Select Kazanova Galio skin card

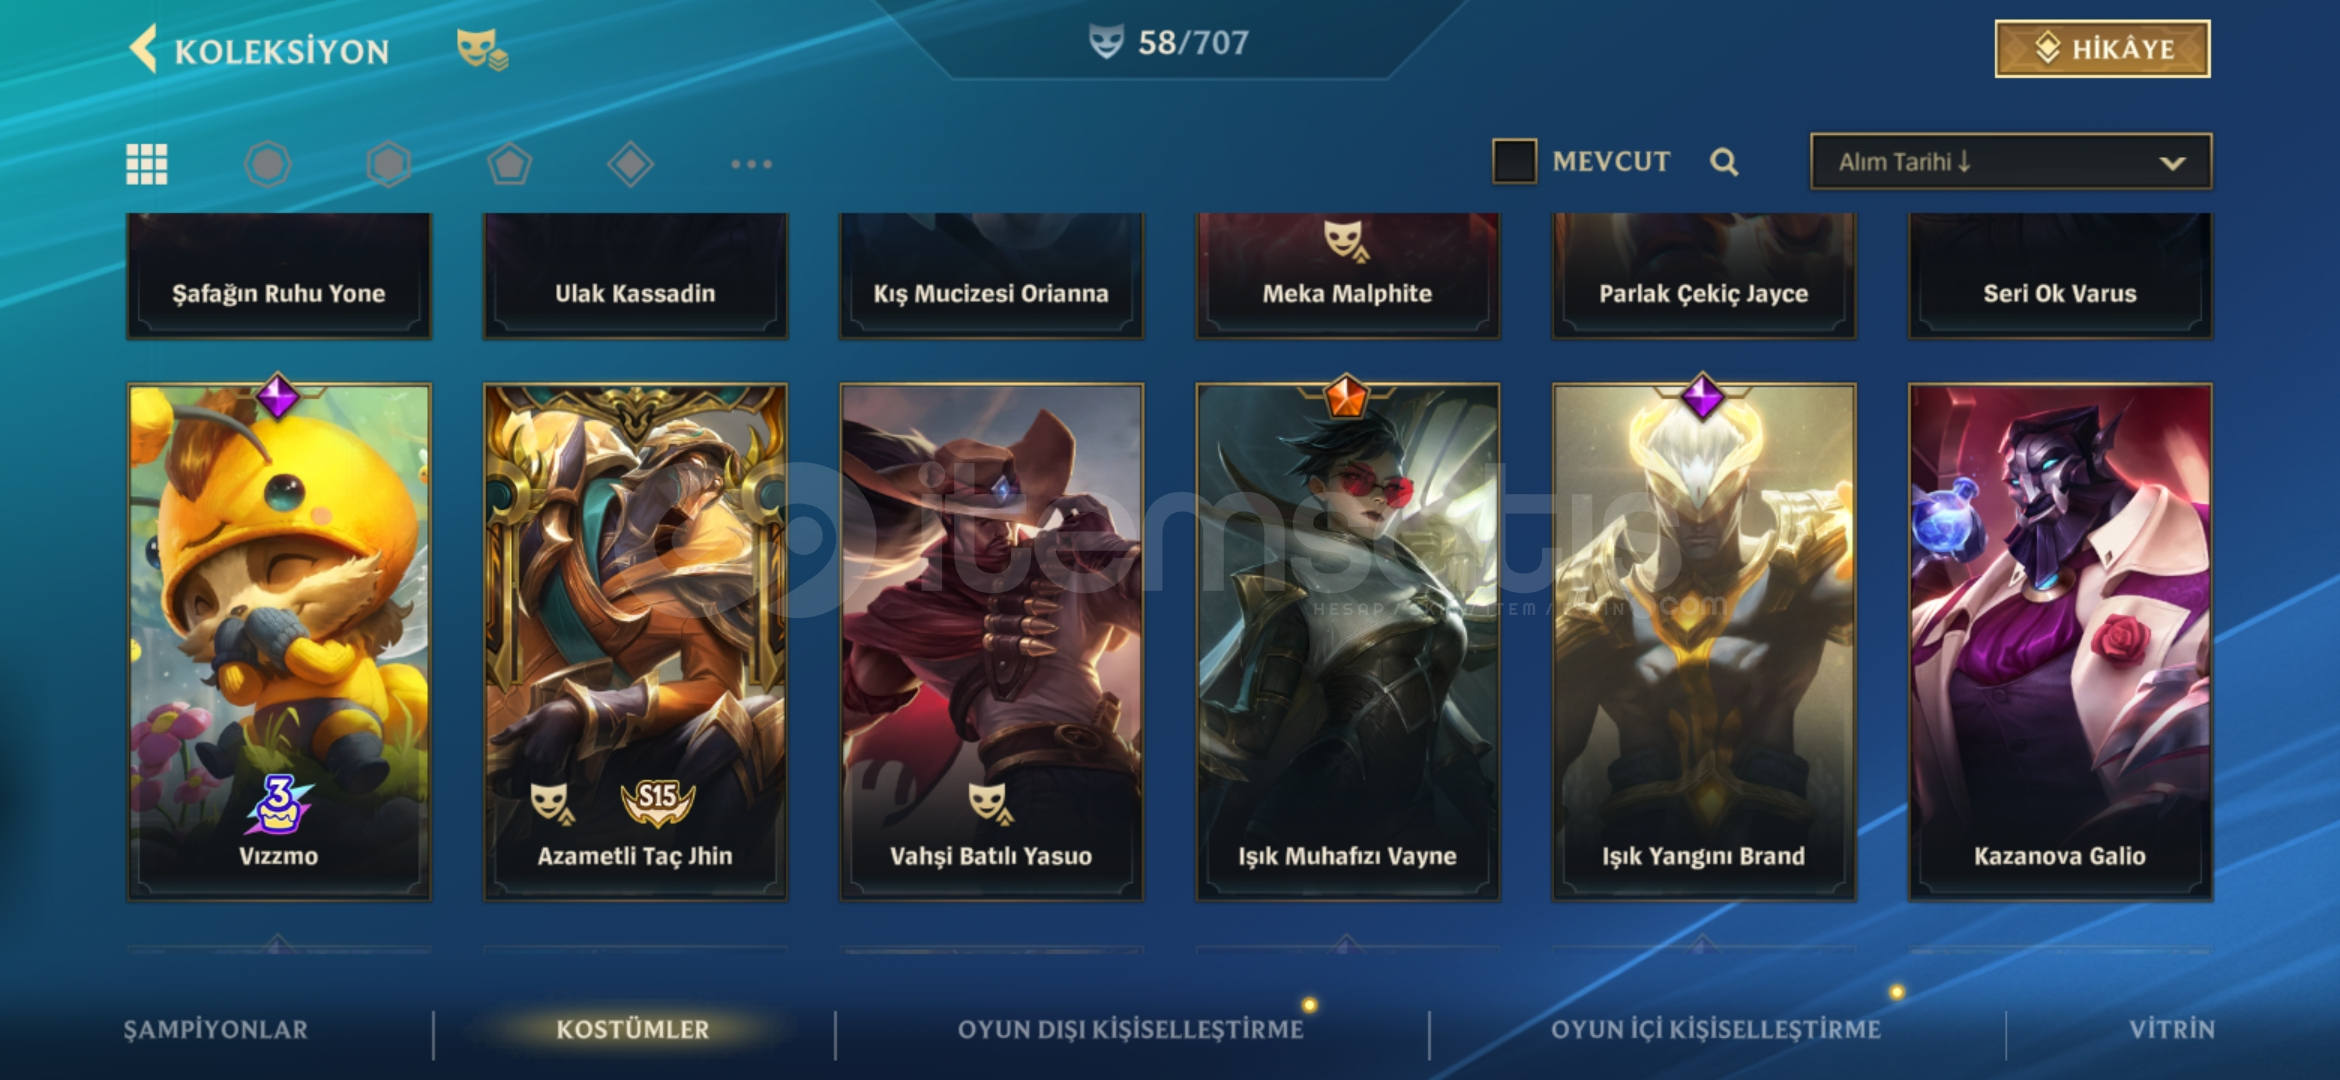pos(2060,641)
